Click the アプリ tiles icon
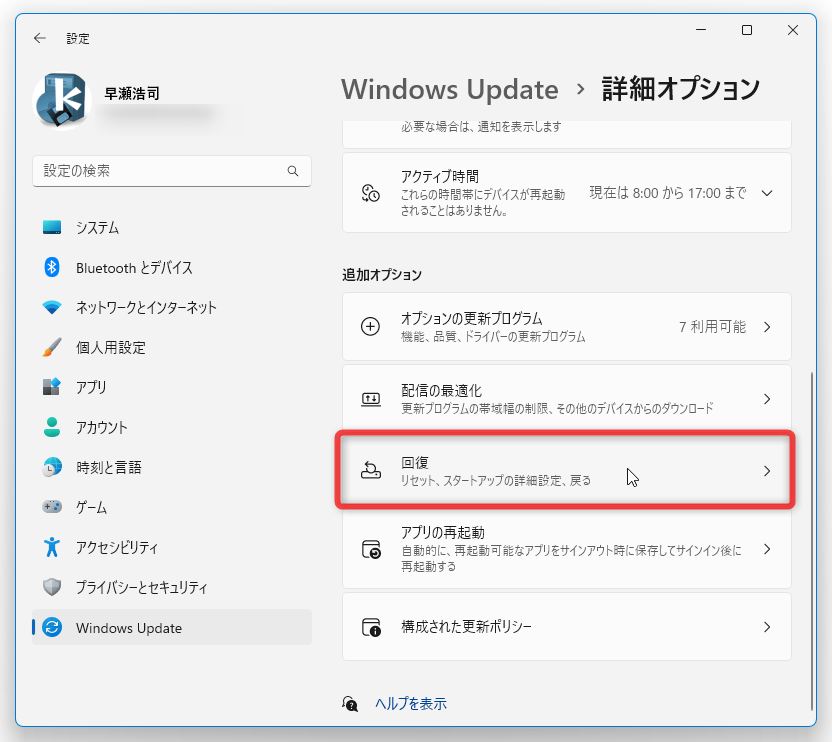The image size is (832, 742). [52, 387]
